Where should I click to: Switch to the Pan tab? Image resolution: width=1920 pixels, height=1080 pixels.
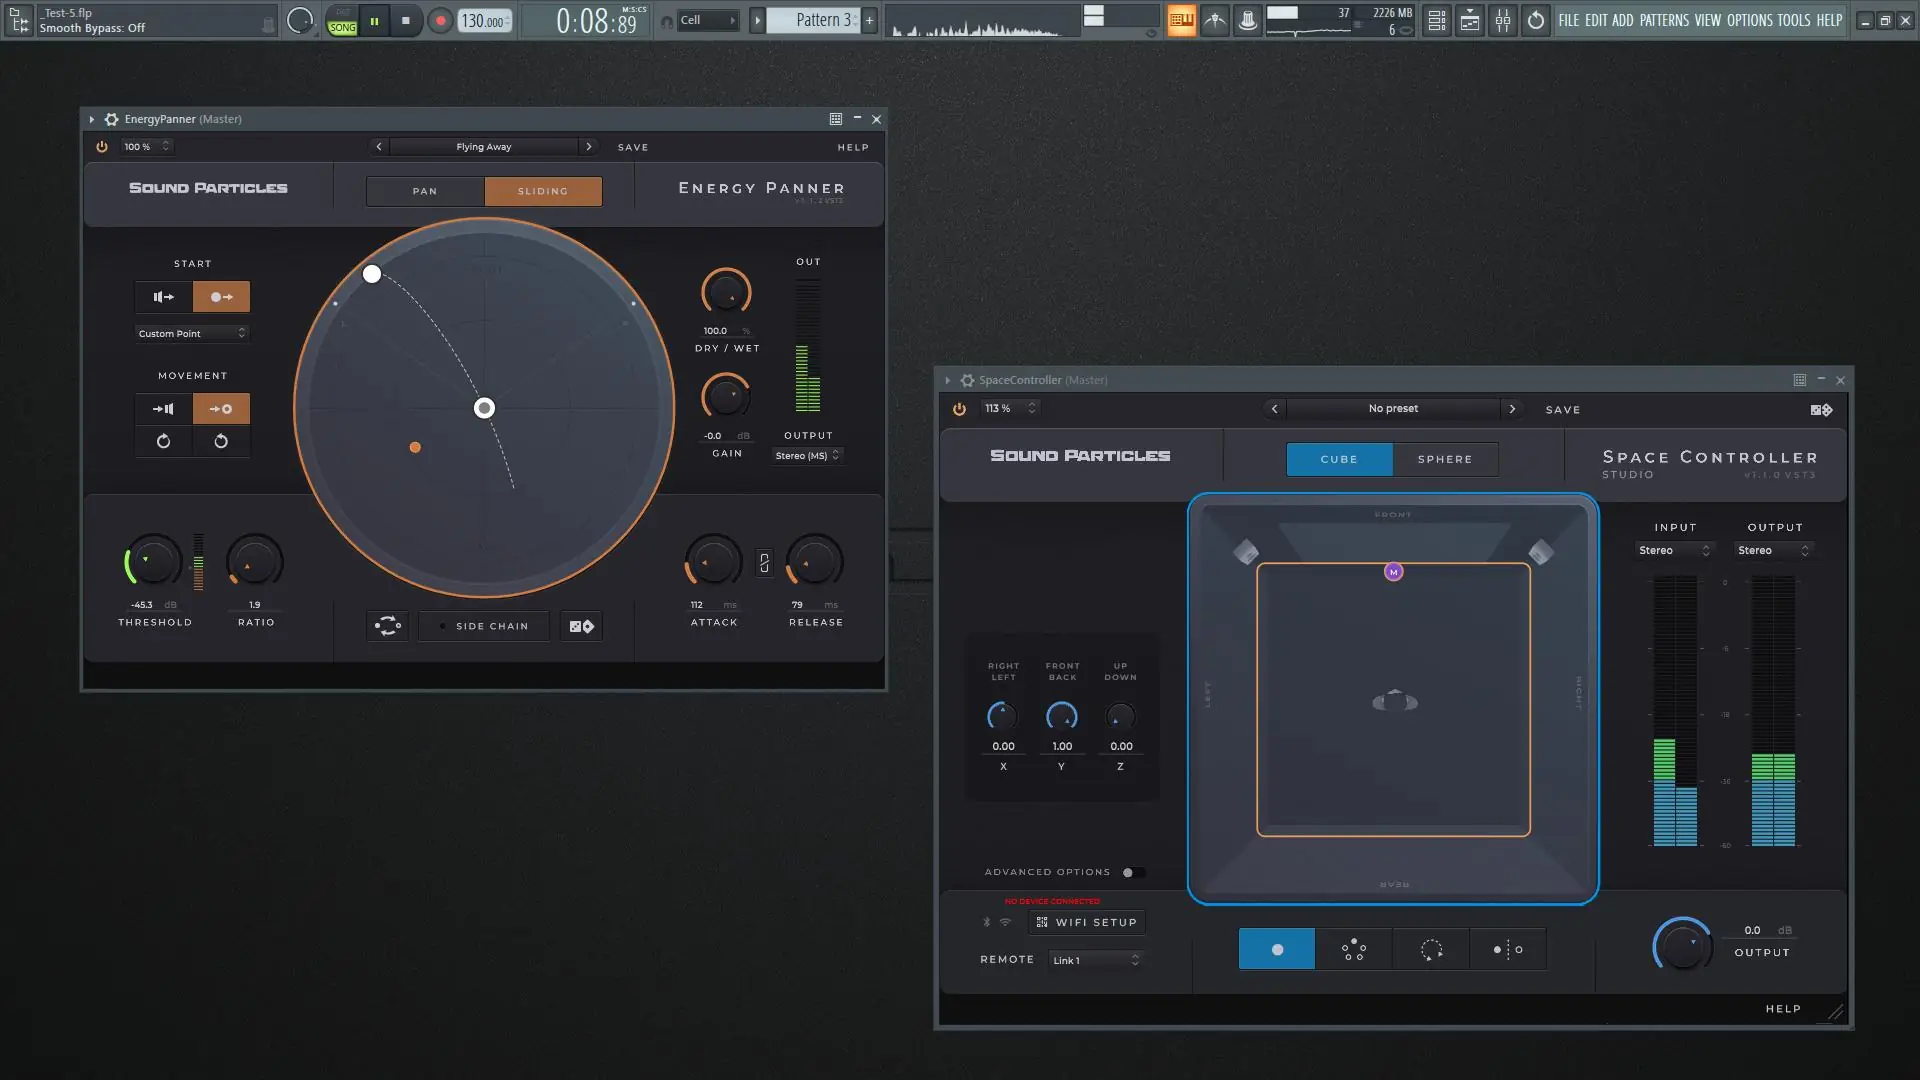pos(425,191)
